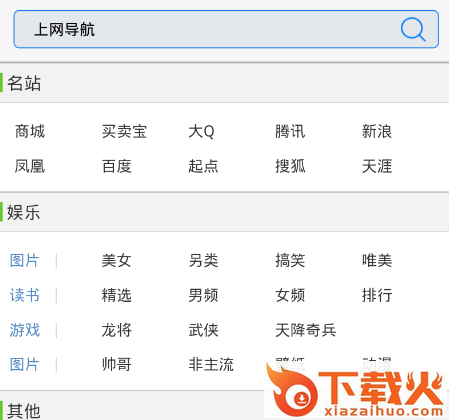Viewport: 449px width, 420px height.
Task: Open the 另类 link
Action: (203, 260)
